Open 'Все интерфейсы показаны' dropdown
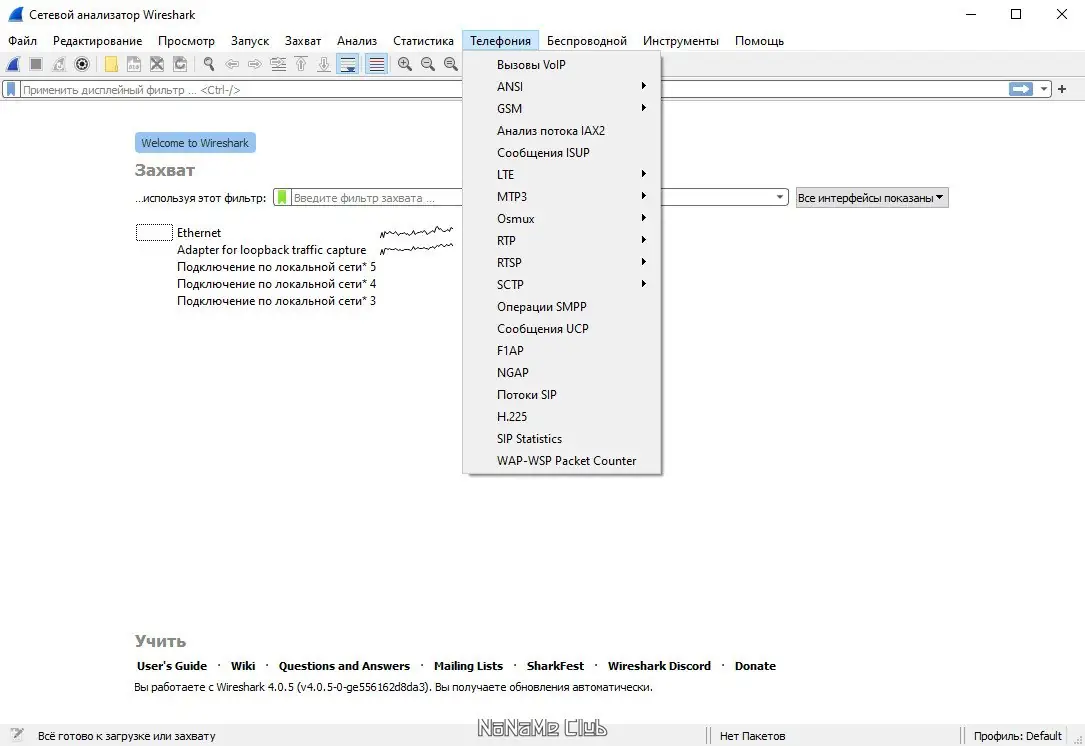Image resolution: width=1085 pixels, height=746 pixels. click(872, 198)
